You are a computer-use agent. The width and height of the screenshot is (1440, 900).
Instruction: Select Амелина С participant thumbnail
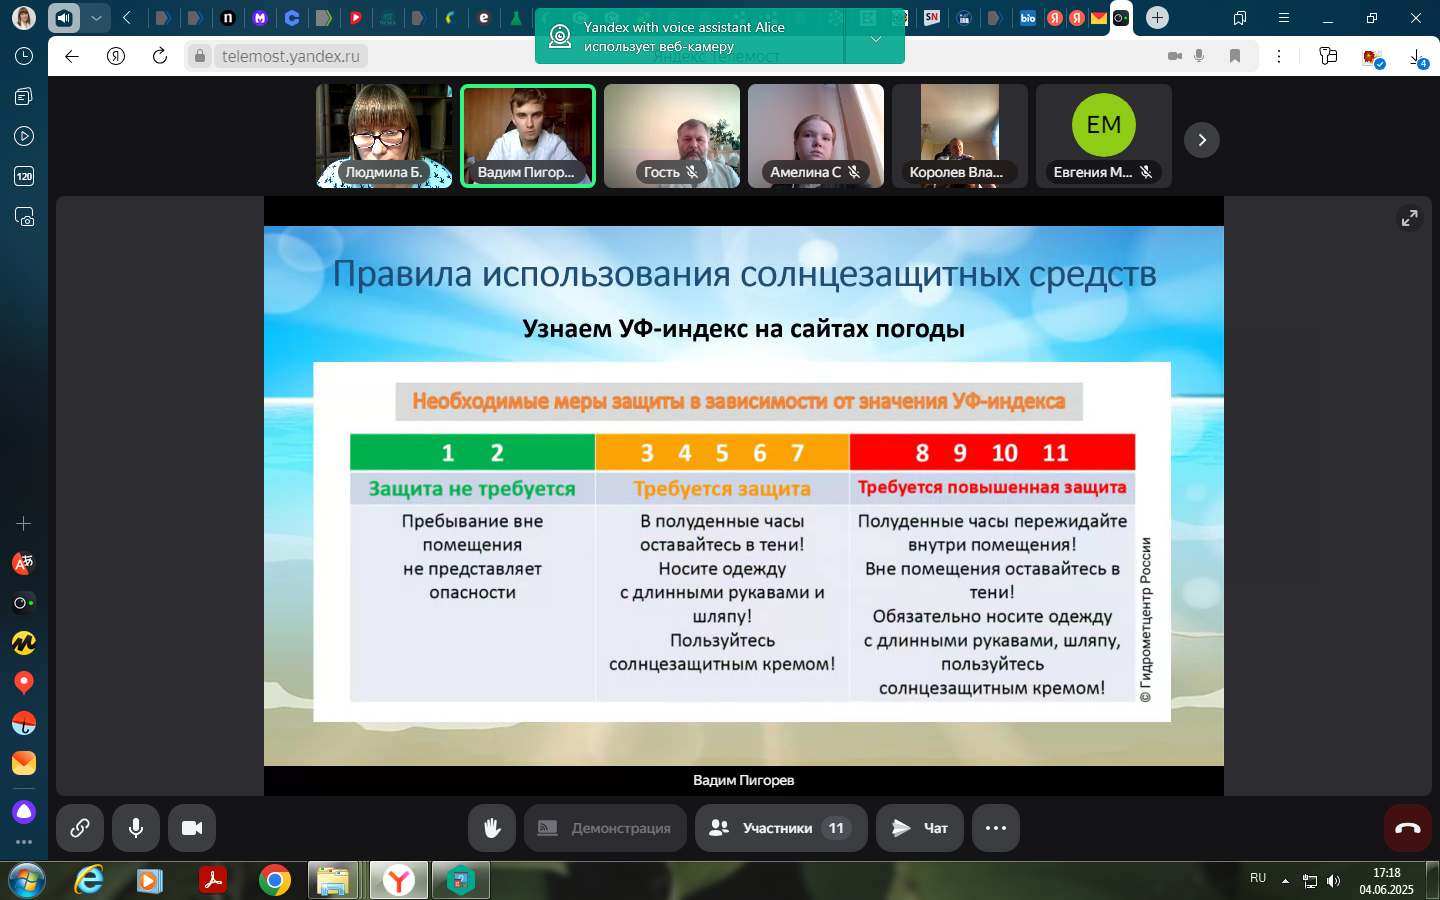(816, 136)
